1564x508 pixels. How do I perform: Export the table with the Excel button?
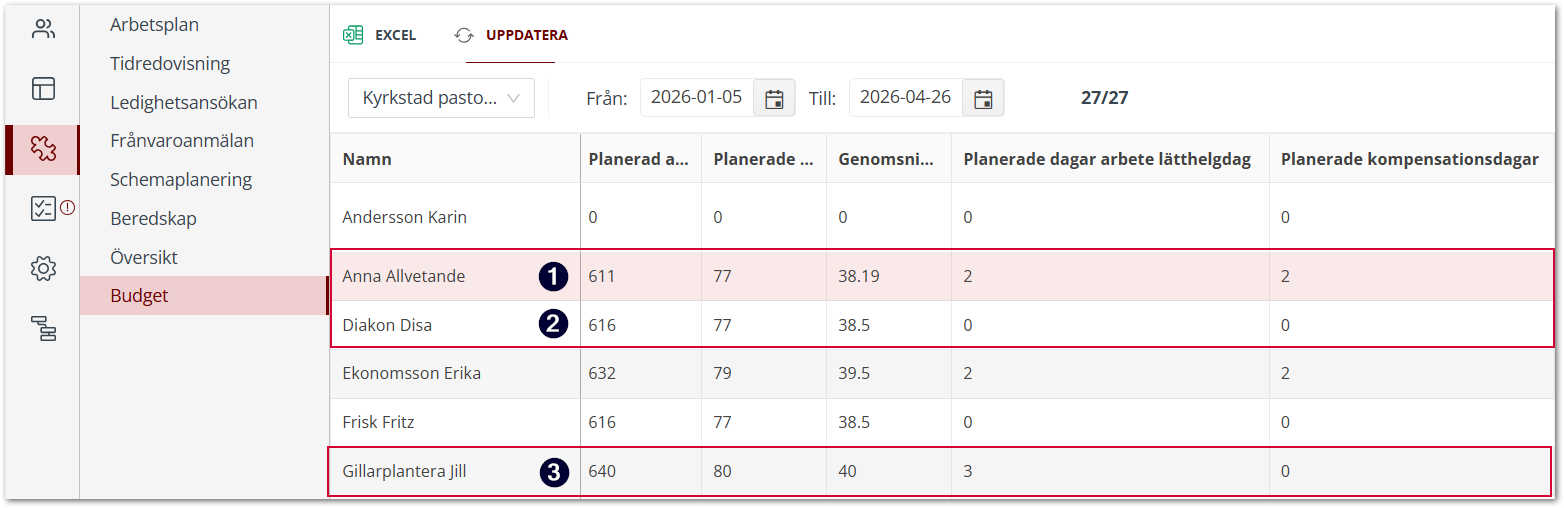(x=380, y=35)
